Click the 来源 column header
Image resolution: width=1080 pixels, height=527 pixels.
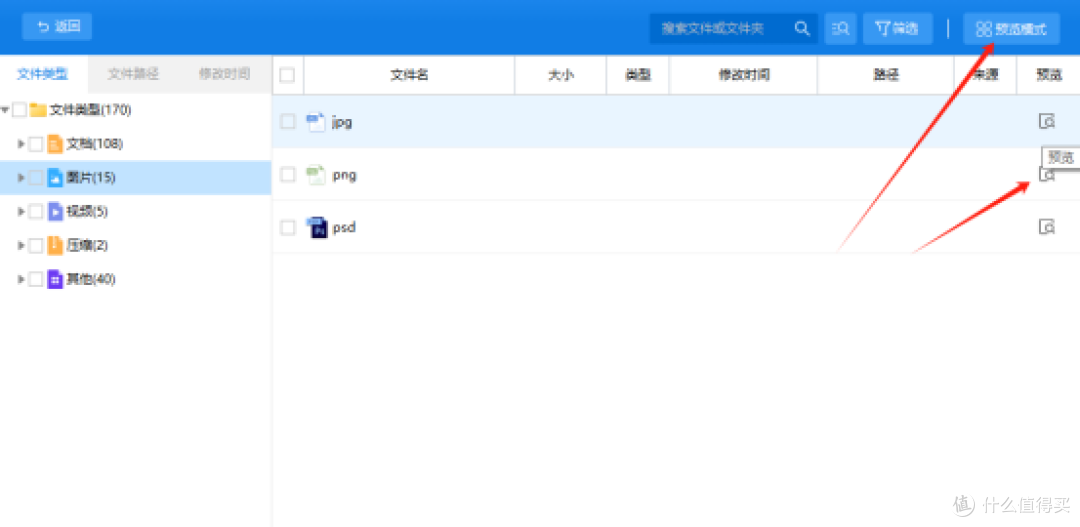pos(986,75)
